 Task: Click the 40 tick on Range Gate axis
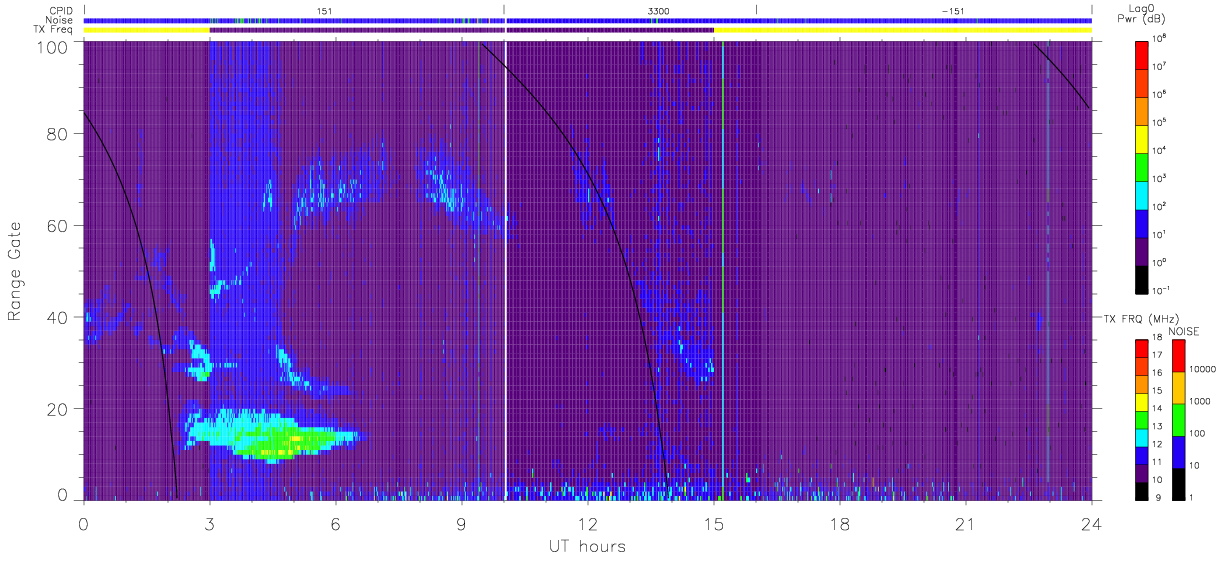(x=59, y=317)
